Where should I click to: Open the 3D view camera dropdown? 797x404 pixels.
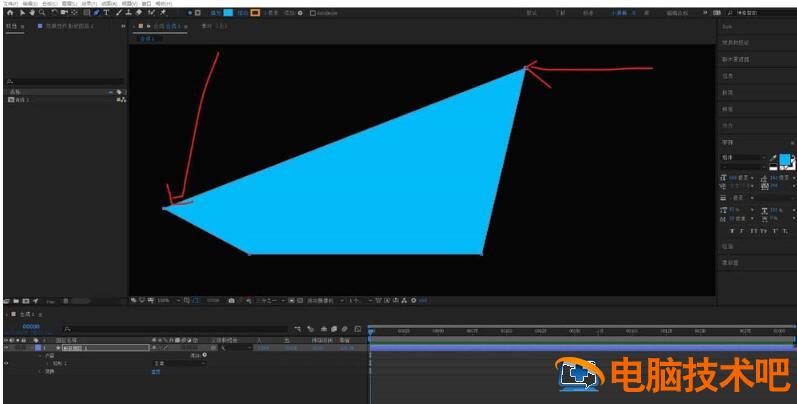(x=325, y=301)
